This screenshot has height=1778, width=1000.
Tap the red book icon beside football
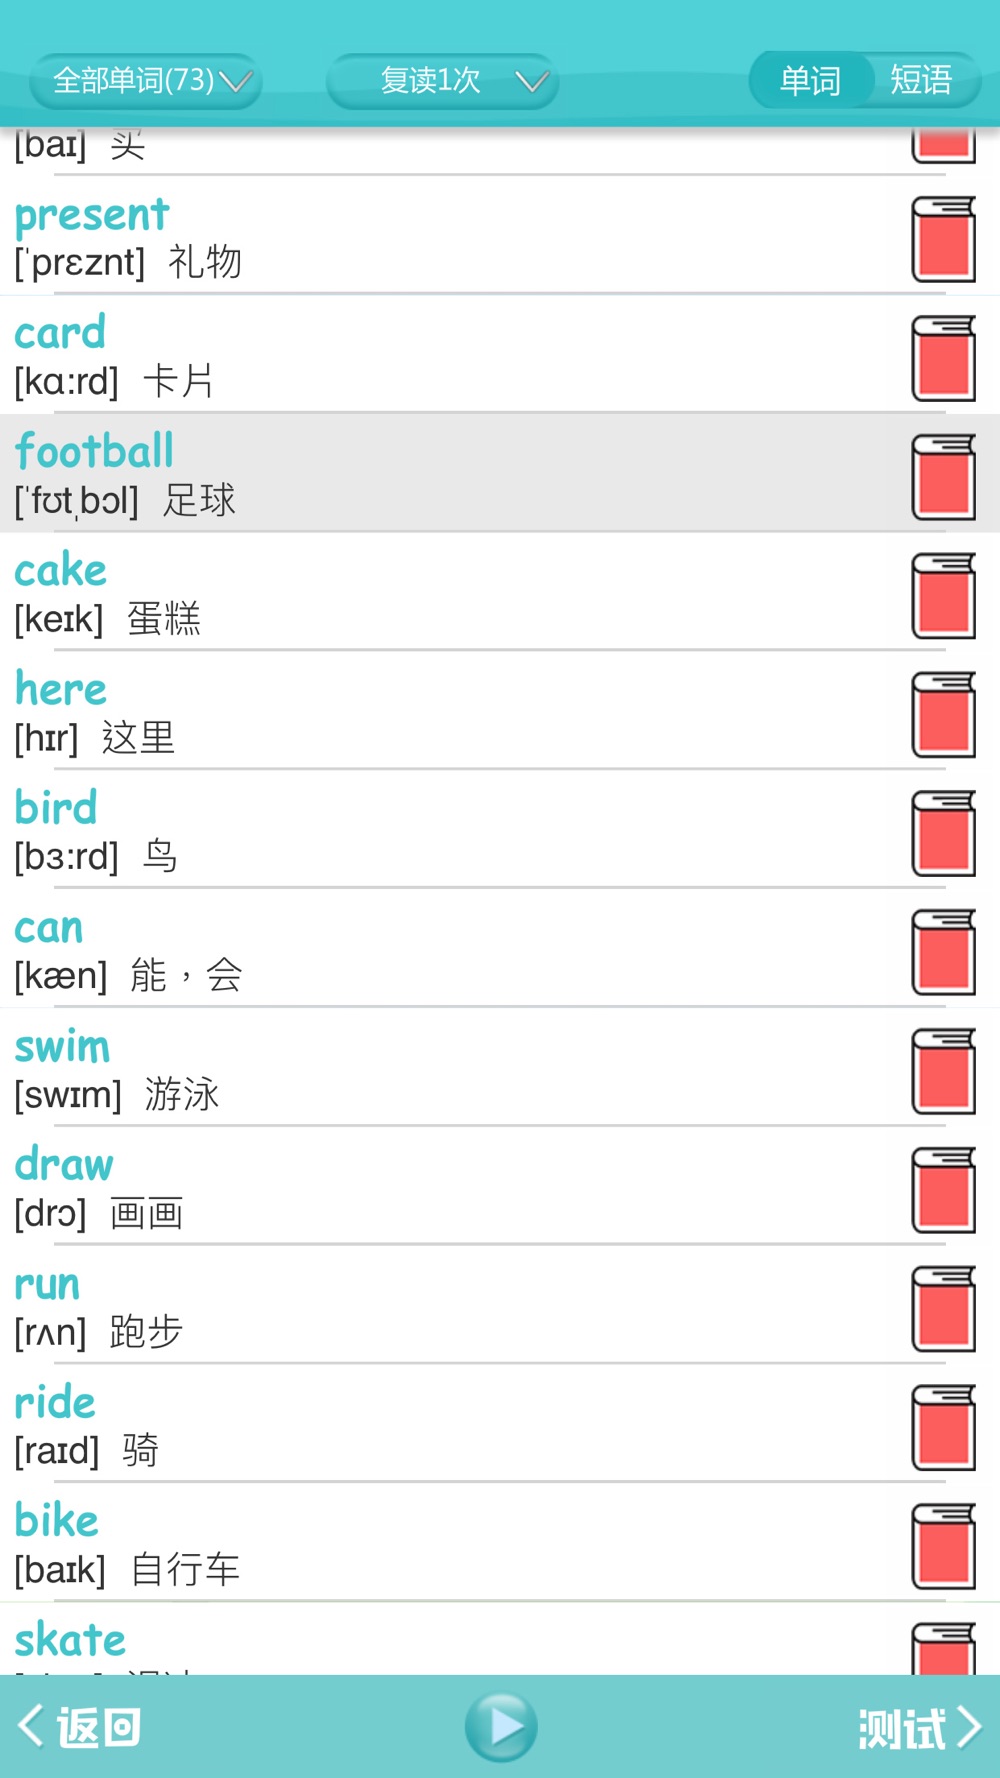[943, 477]
